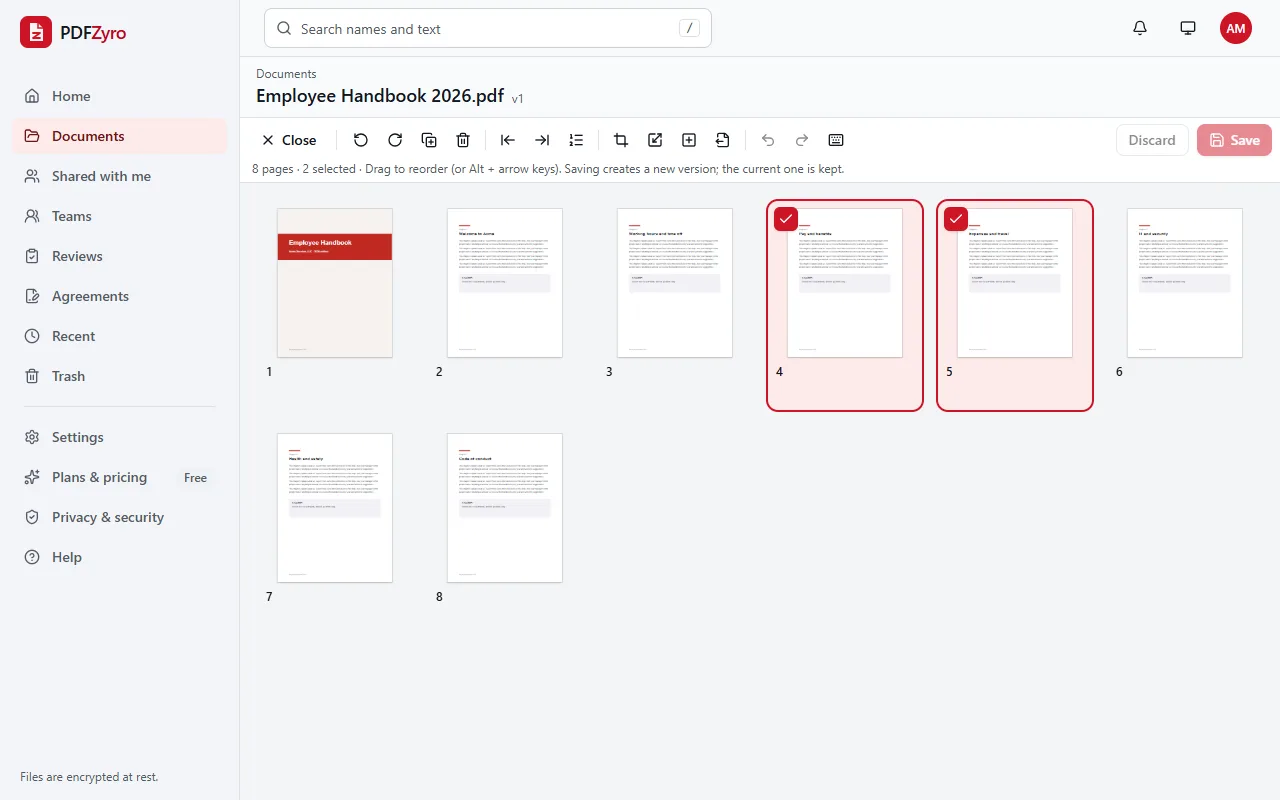Rotate selected pages counterclockwise

click(361, 140)
